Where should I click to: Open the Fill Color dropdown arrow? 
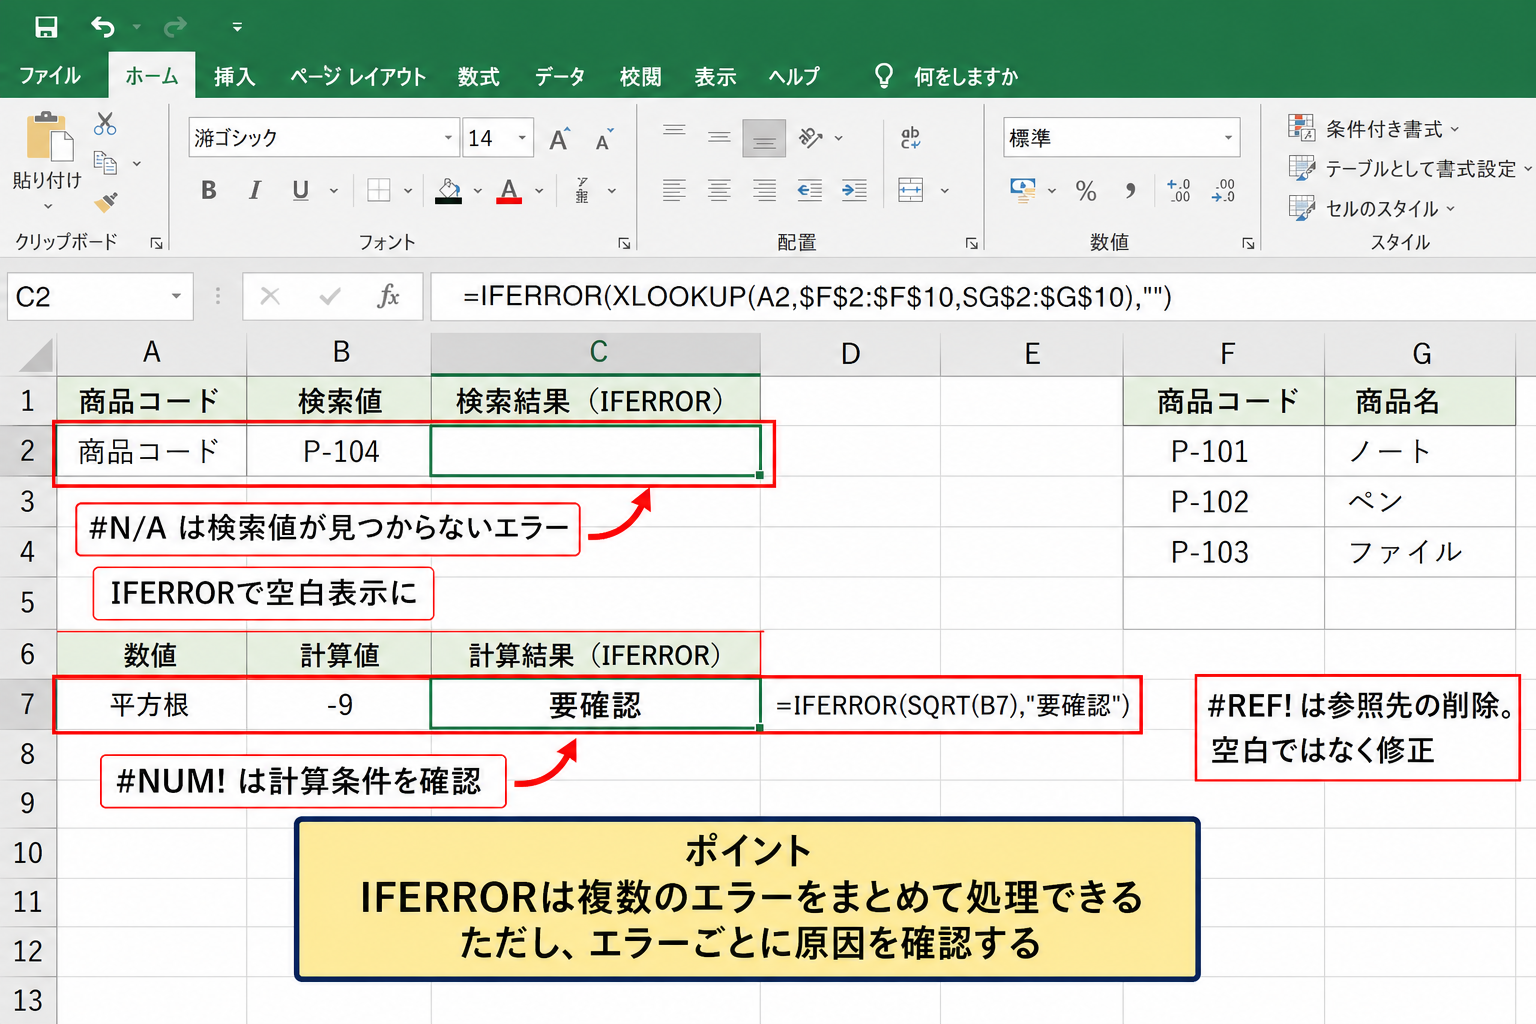(x=477, y=190)
